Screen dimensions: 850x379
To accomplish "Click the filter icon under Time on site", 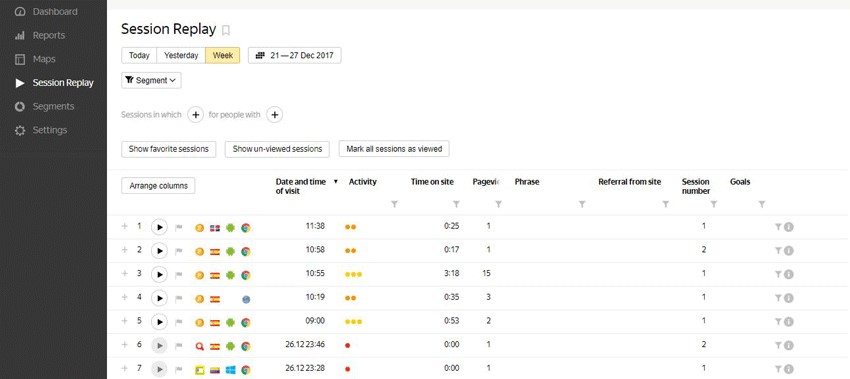I will click(x=456, y=204).
